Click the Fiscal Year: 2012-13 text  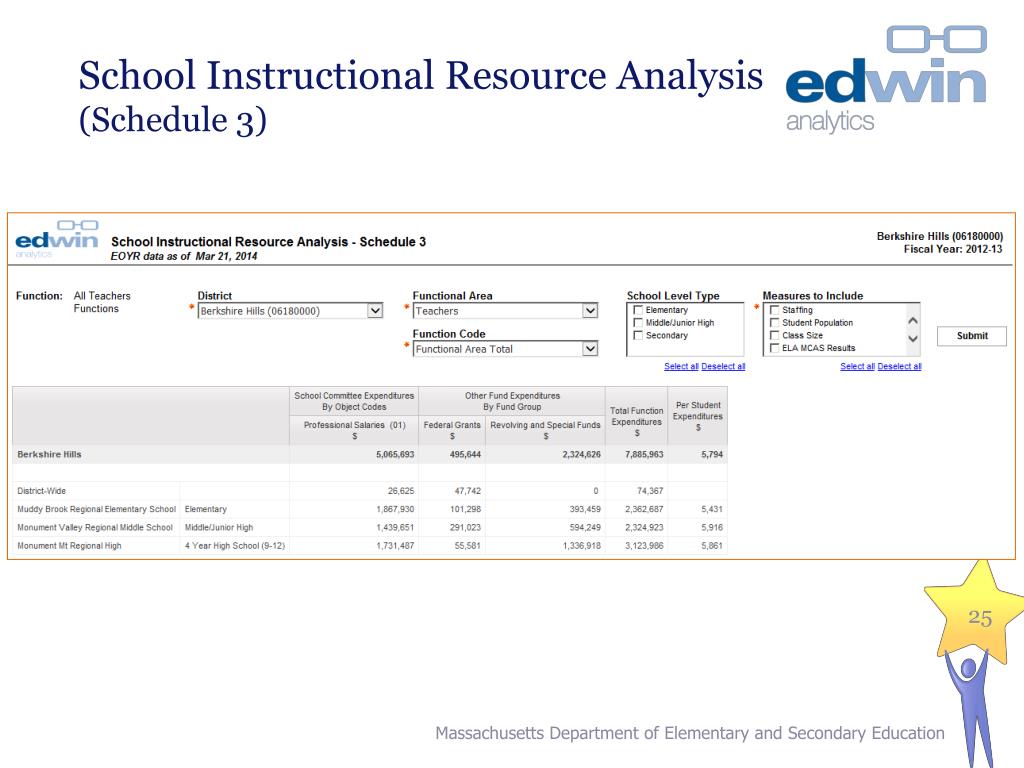coord(953,249)
